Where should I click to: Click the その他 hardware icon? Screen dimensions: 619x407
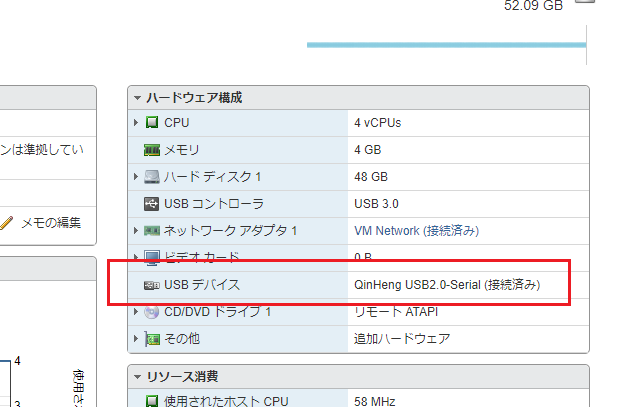[152, 339]
